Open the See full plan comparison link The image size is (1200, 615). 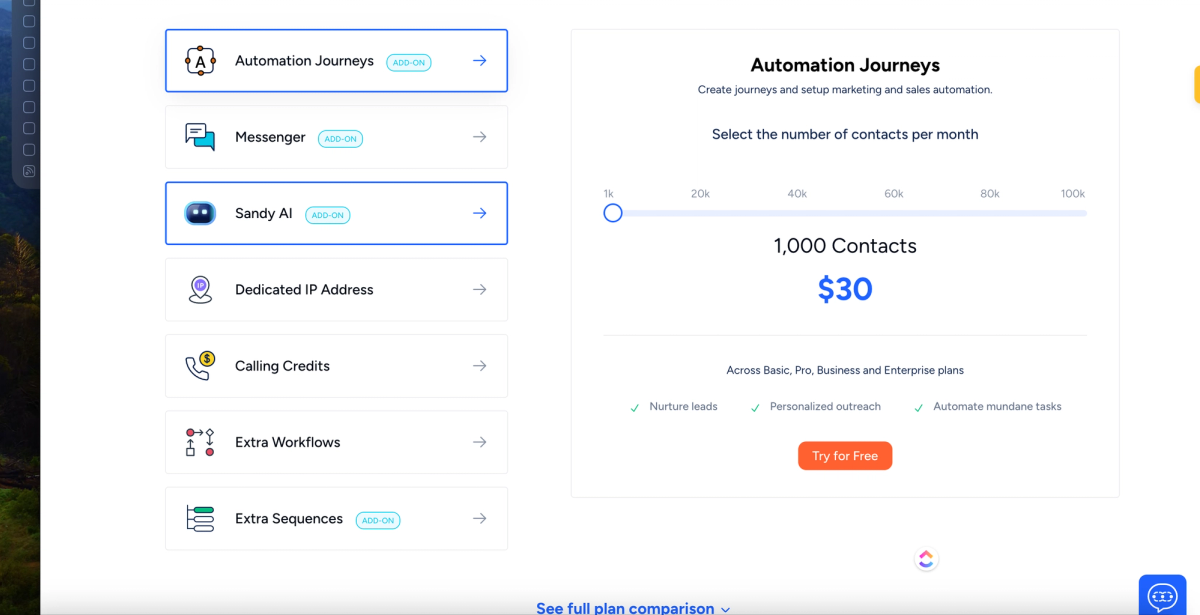click(x=625, y=608)
